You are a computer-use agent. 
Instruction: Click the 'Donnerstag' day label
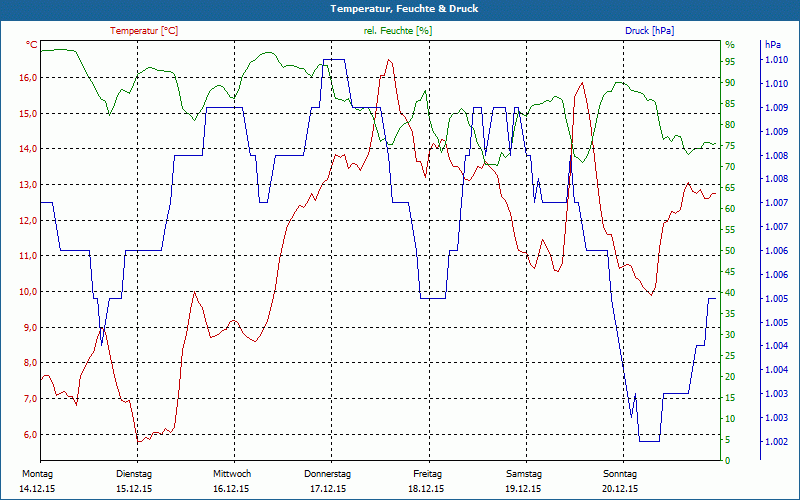(x=328, y=473)
